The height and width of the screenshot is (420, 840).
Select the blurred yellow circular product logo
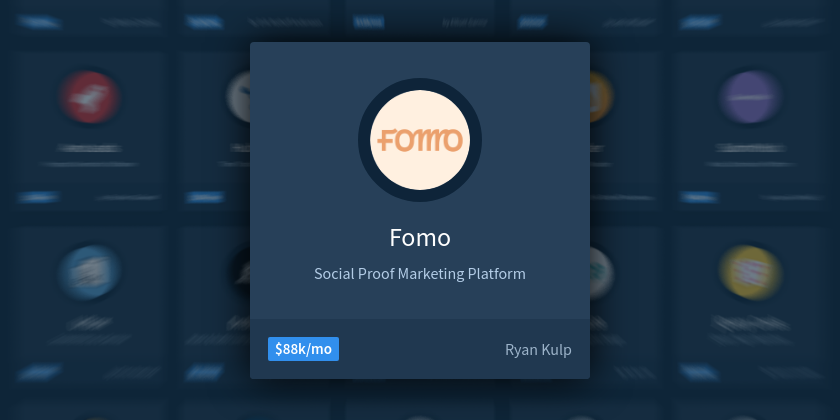click(750, 272)
